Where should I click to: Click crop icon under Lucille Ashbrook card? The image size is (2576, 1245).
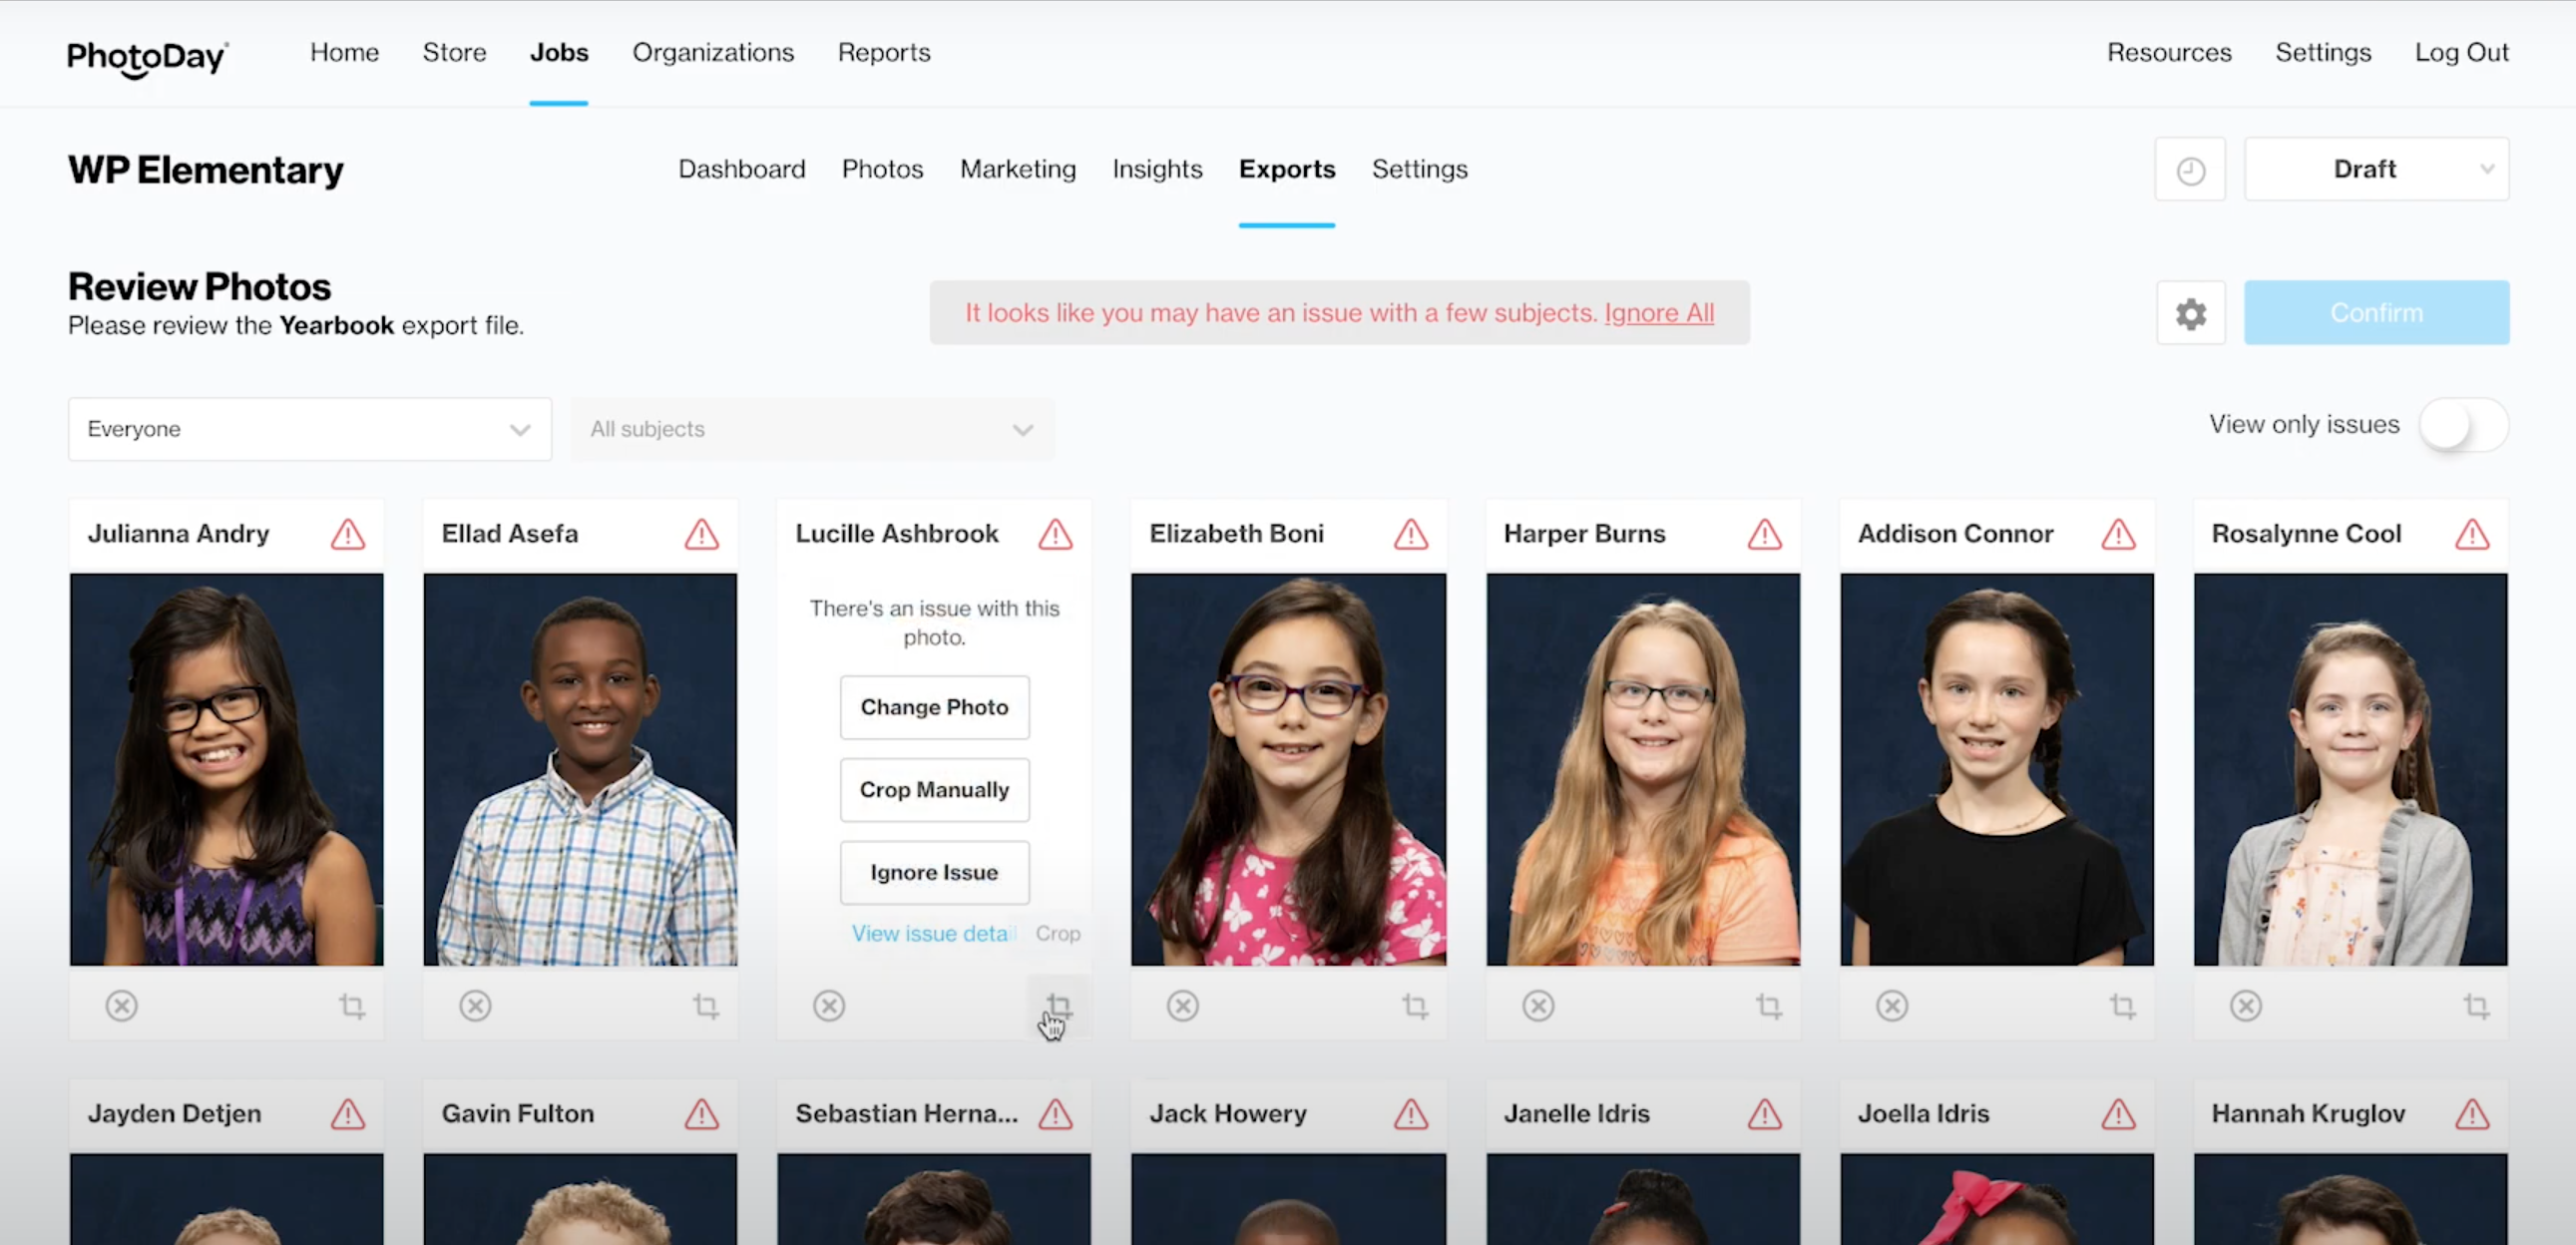point(1059,1005)
